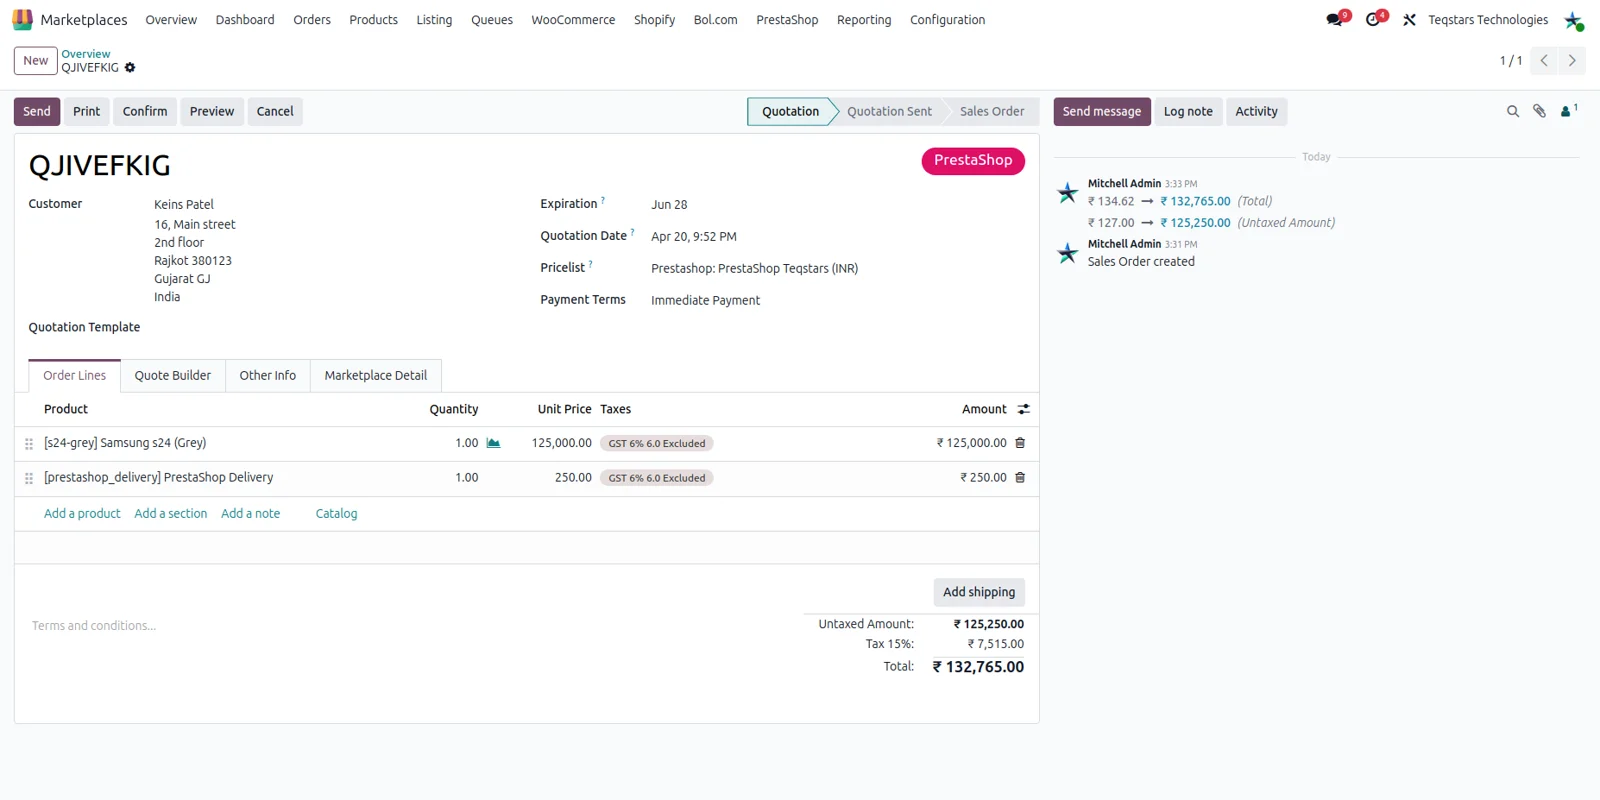The image size is (1600, 800).
Task: Click GST 6% tag on Samsung line
Action: click(x=657, y=444)
